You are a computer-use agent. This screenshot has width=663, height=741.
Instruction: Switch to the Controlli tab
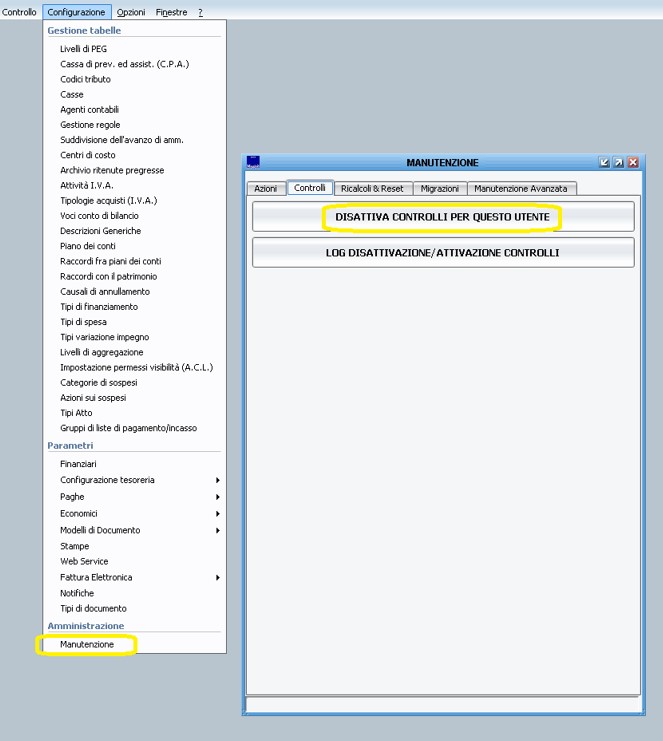click(310, 188)
